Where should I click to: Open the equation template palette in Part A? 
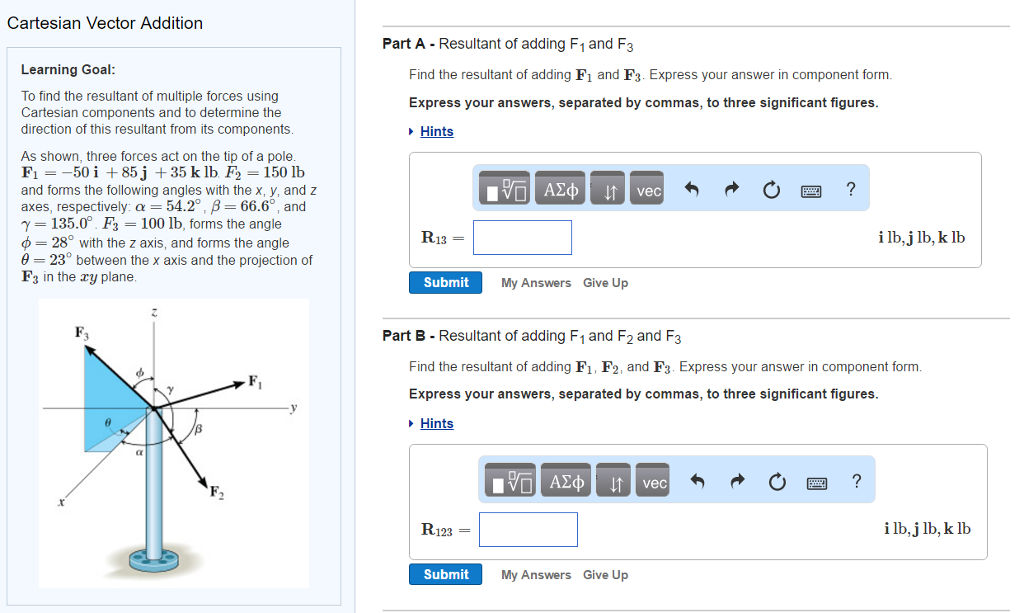point(504,188)
